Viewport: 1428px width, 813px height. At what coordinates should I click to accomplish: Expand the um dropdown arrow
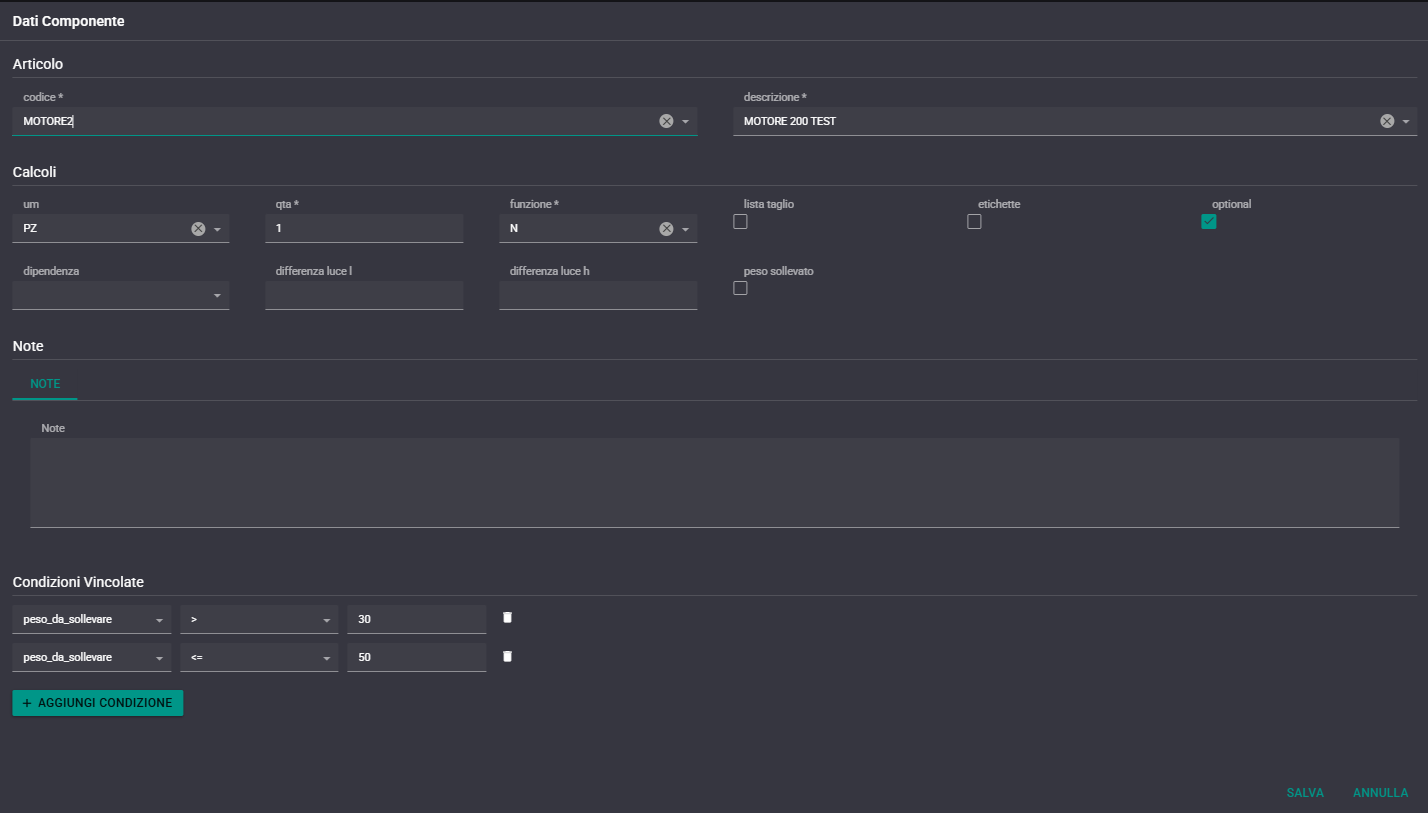pos(217,228)
